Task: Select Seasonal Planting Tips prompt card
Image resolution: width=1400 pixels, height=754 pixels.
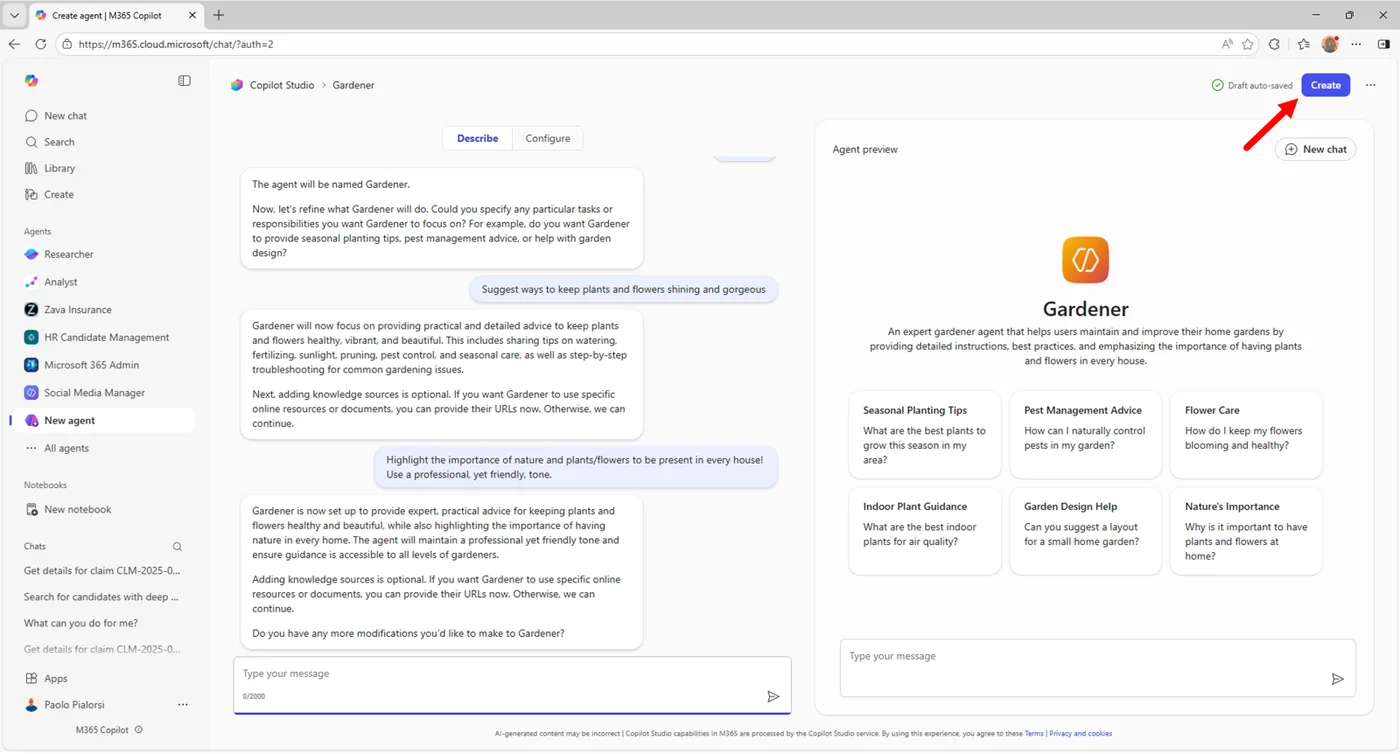Action: pyautogui.click(x=925, y=435)
